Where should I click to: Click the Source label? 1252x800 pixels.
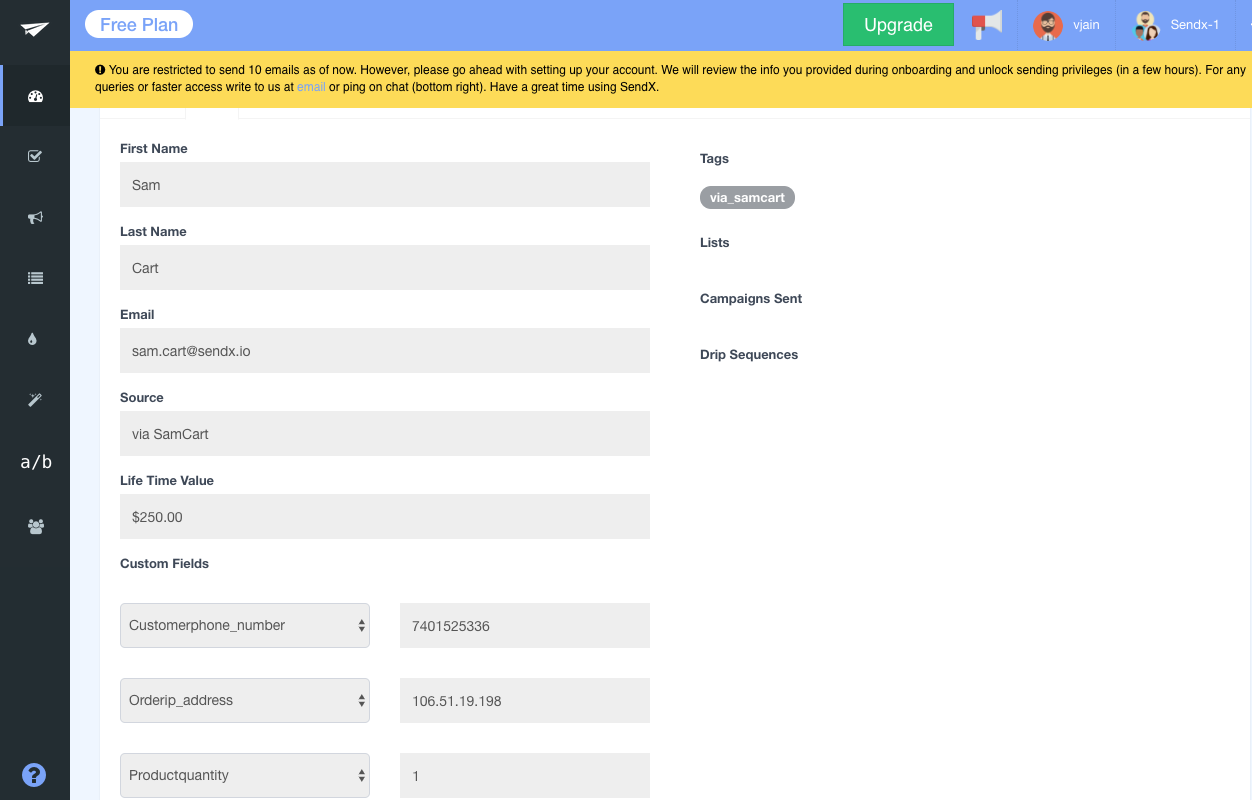(x=142, y=398)
